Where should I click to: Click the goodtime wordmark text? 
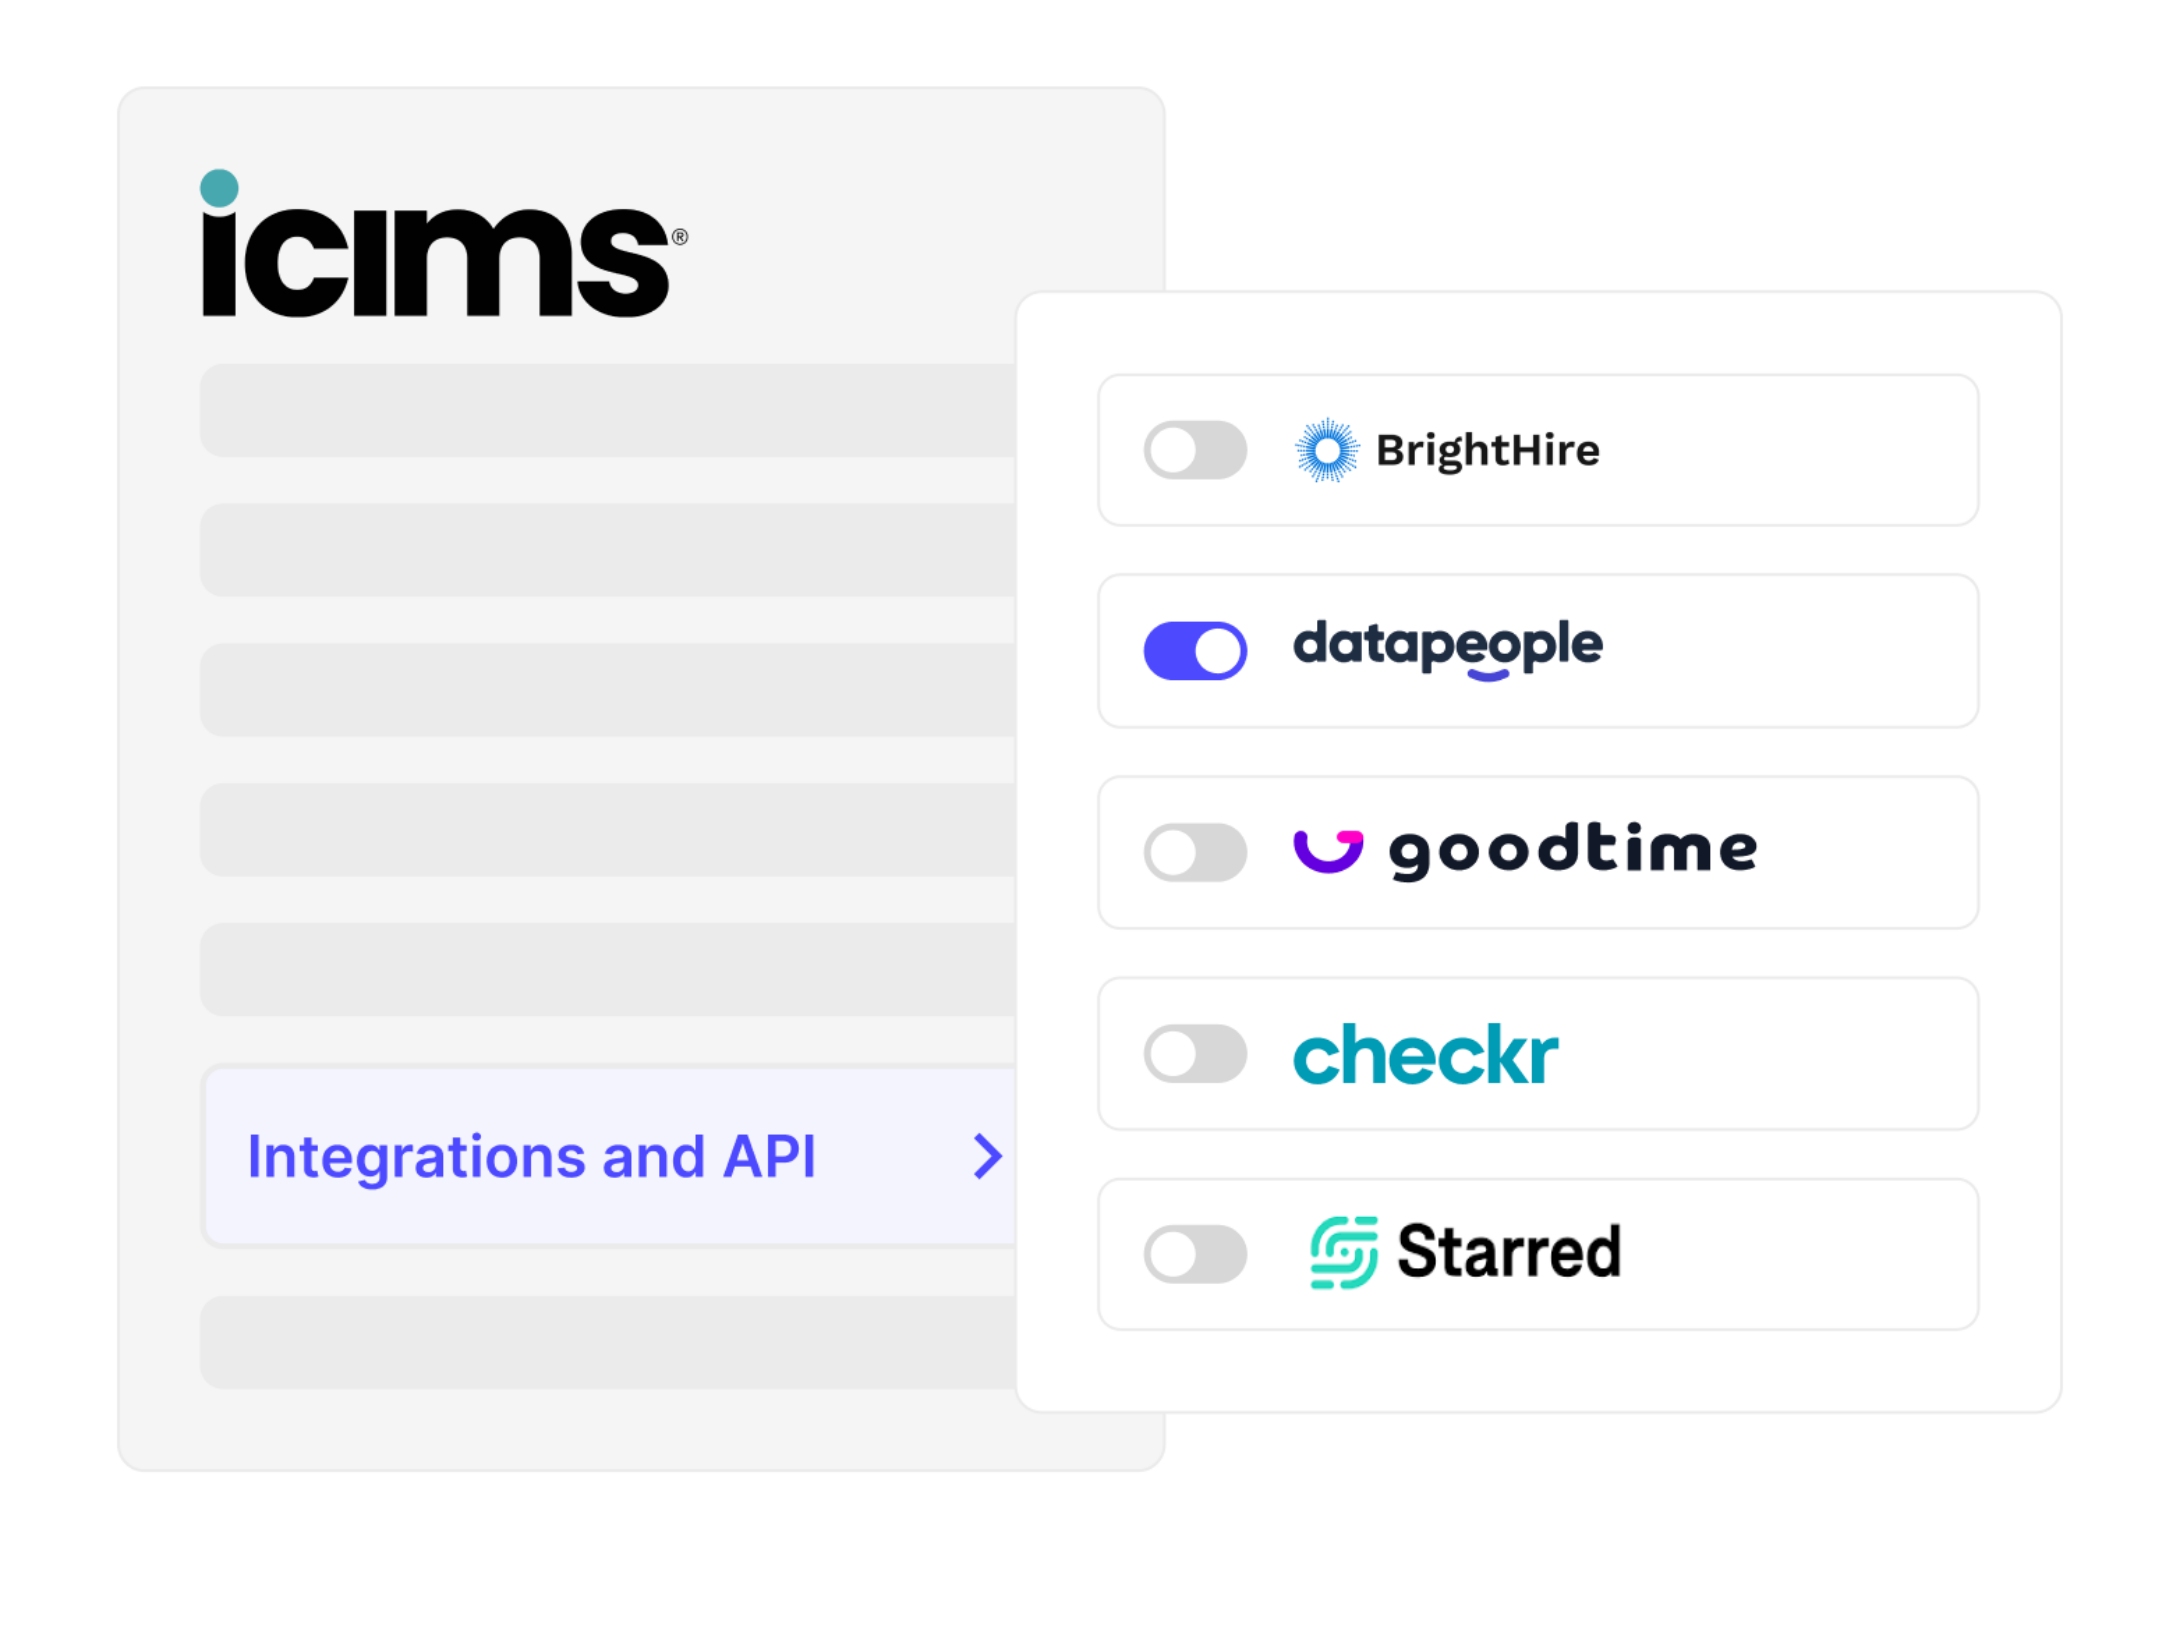coord(1572,850)
